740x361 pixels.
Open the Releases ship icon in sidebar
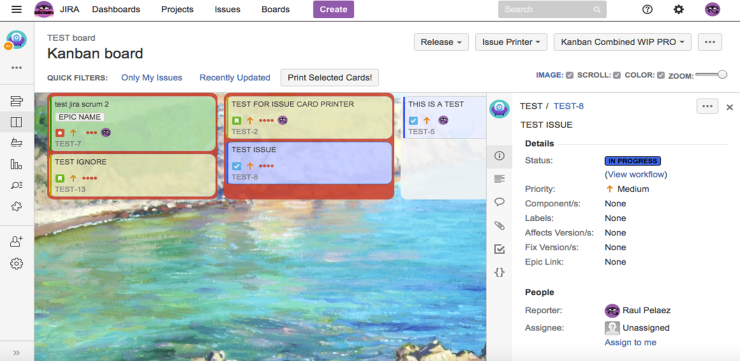[17, 143]
